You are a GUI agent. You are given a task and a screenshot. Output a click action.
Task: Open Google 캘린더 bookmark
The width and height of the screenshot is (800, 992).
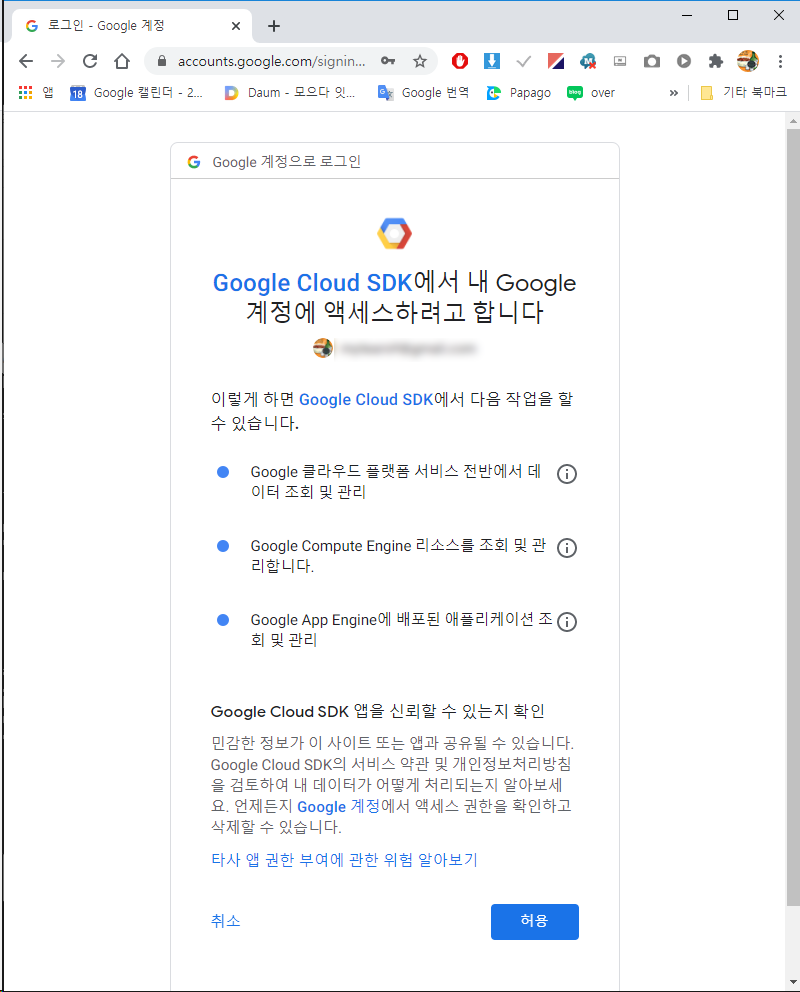pyautogui.click(x=137, y=93)
